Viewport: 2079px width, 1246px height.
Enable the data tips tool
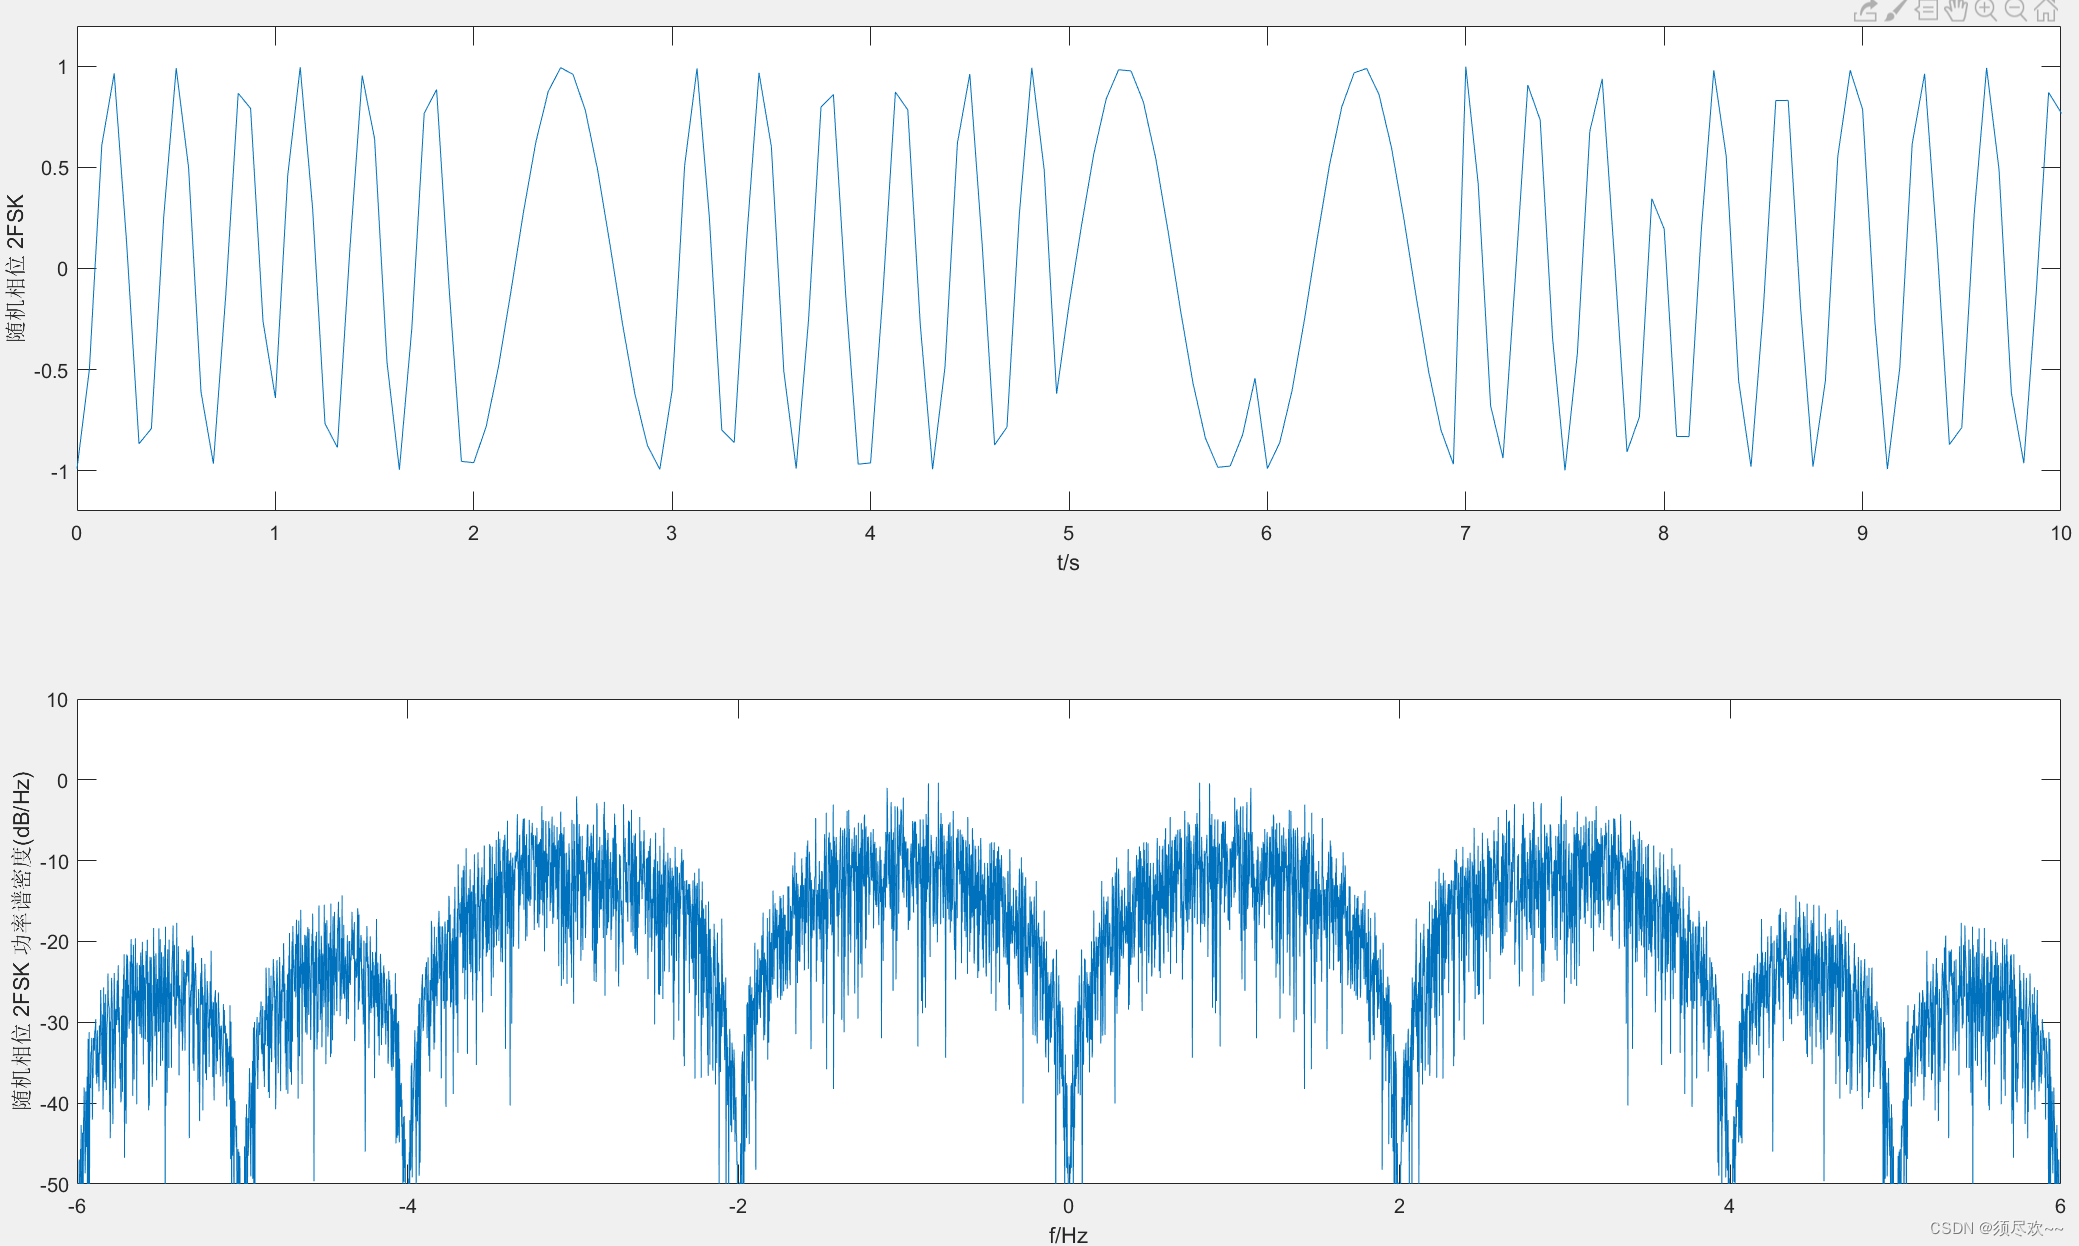point(1926,11)
